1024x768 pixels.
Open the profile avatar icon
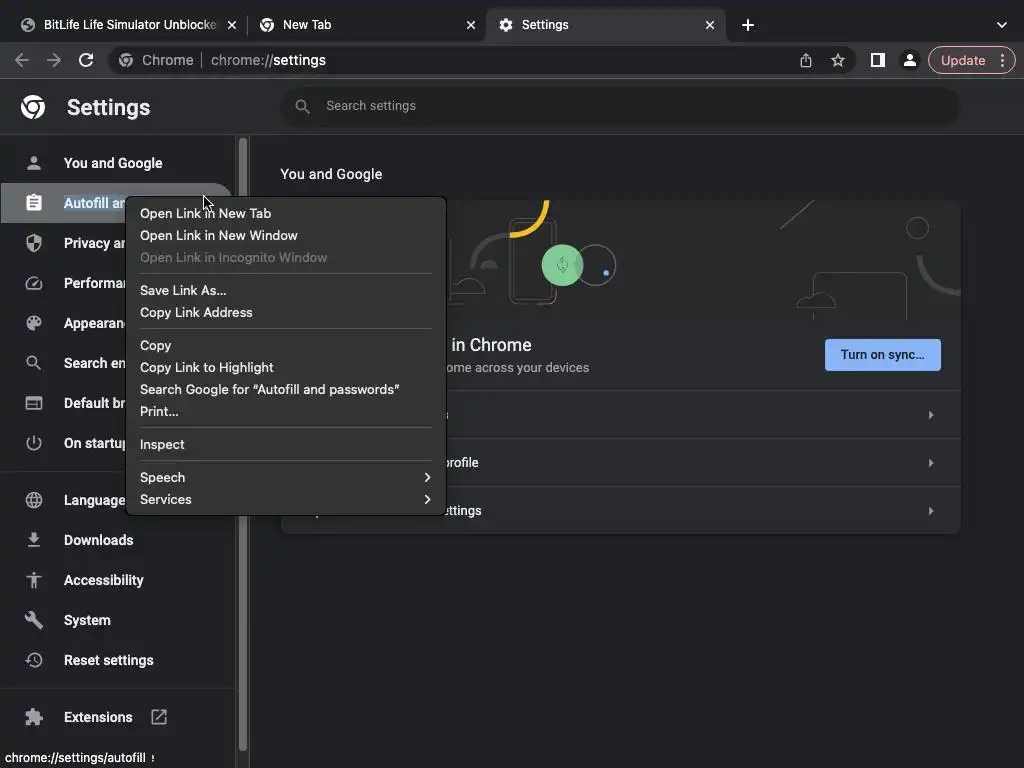coord(910,60)
